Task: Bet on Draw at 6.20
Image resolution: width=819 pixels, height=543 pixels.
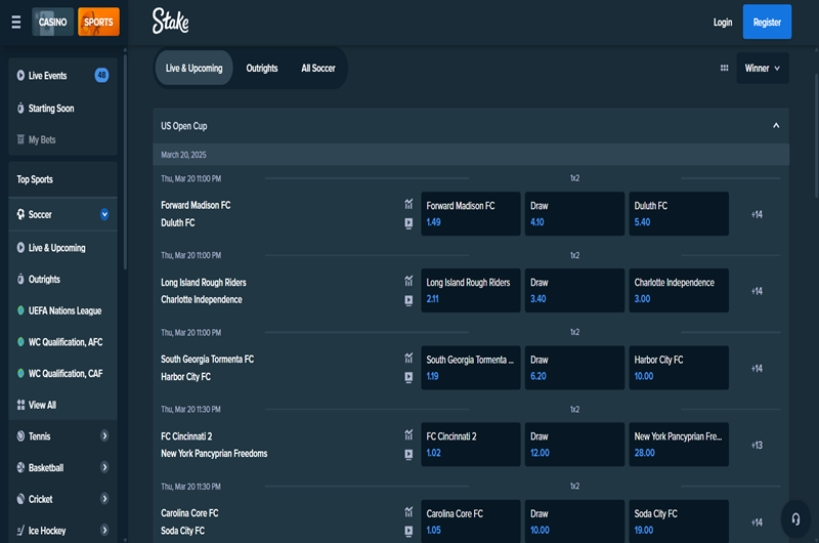Action: click(x=575, y=368)
